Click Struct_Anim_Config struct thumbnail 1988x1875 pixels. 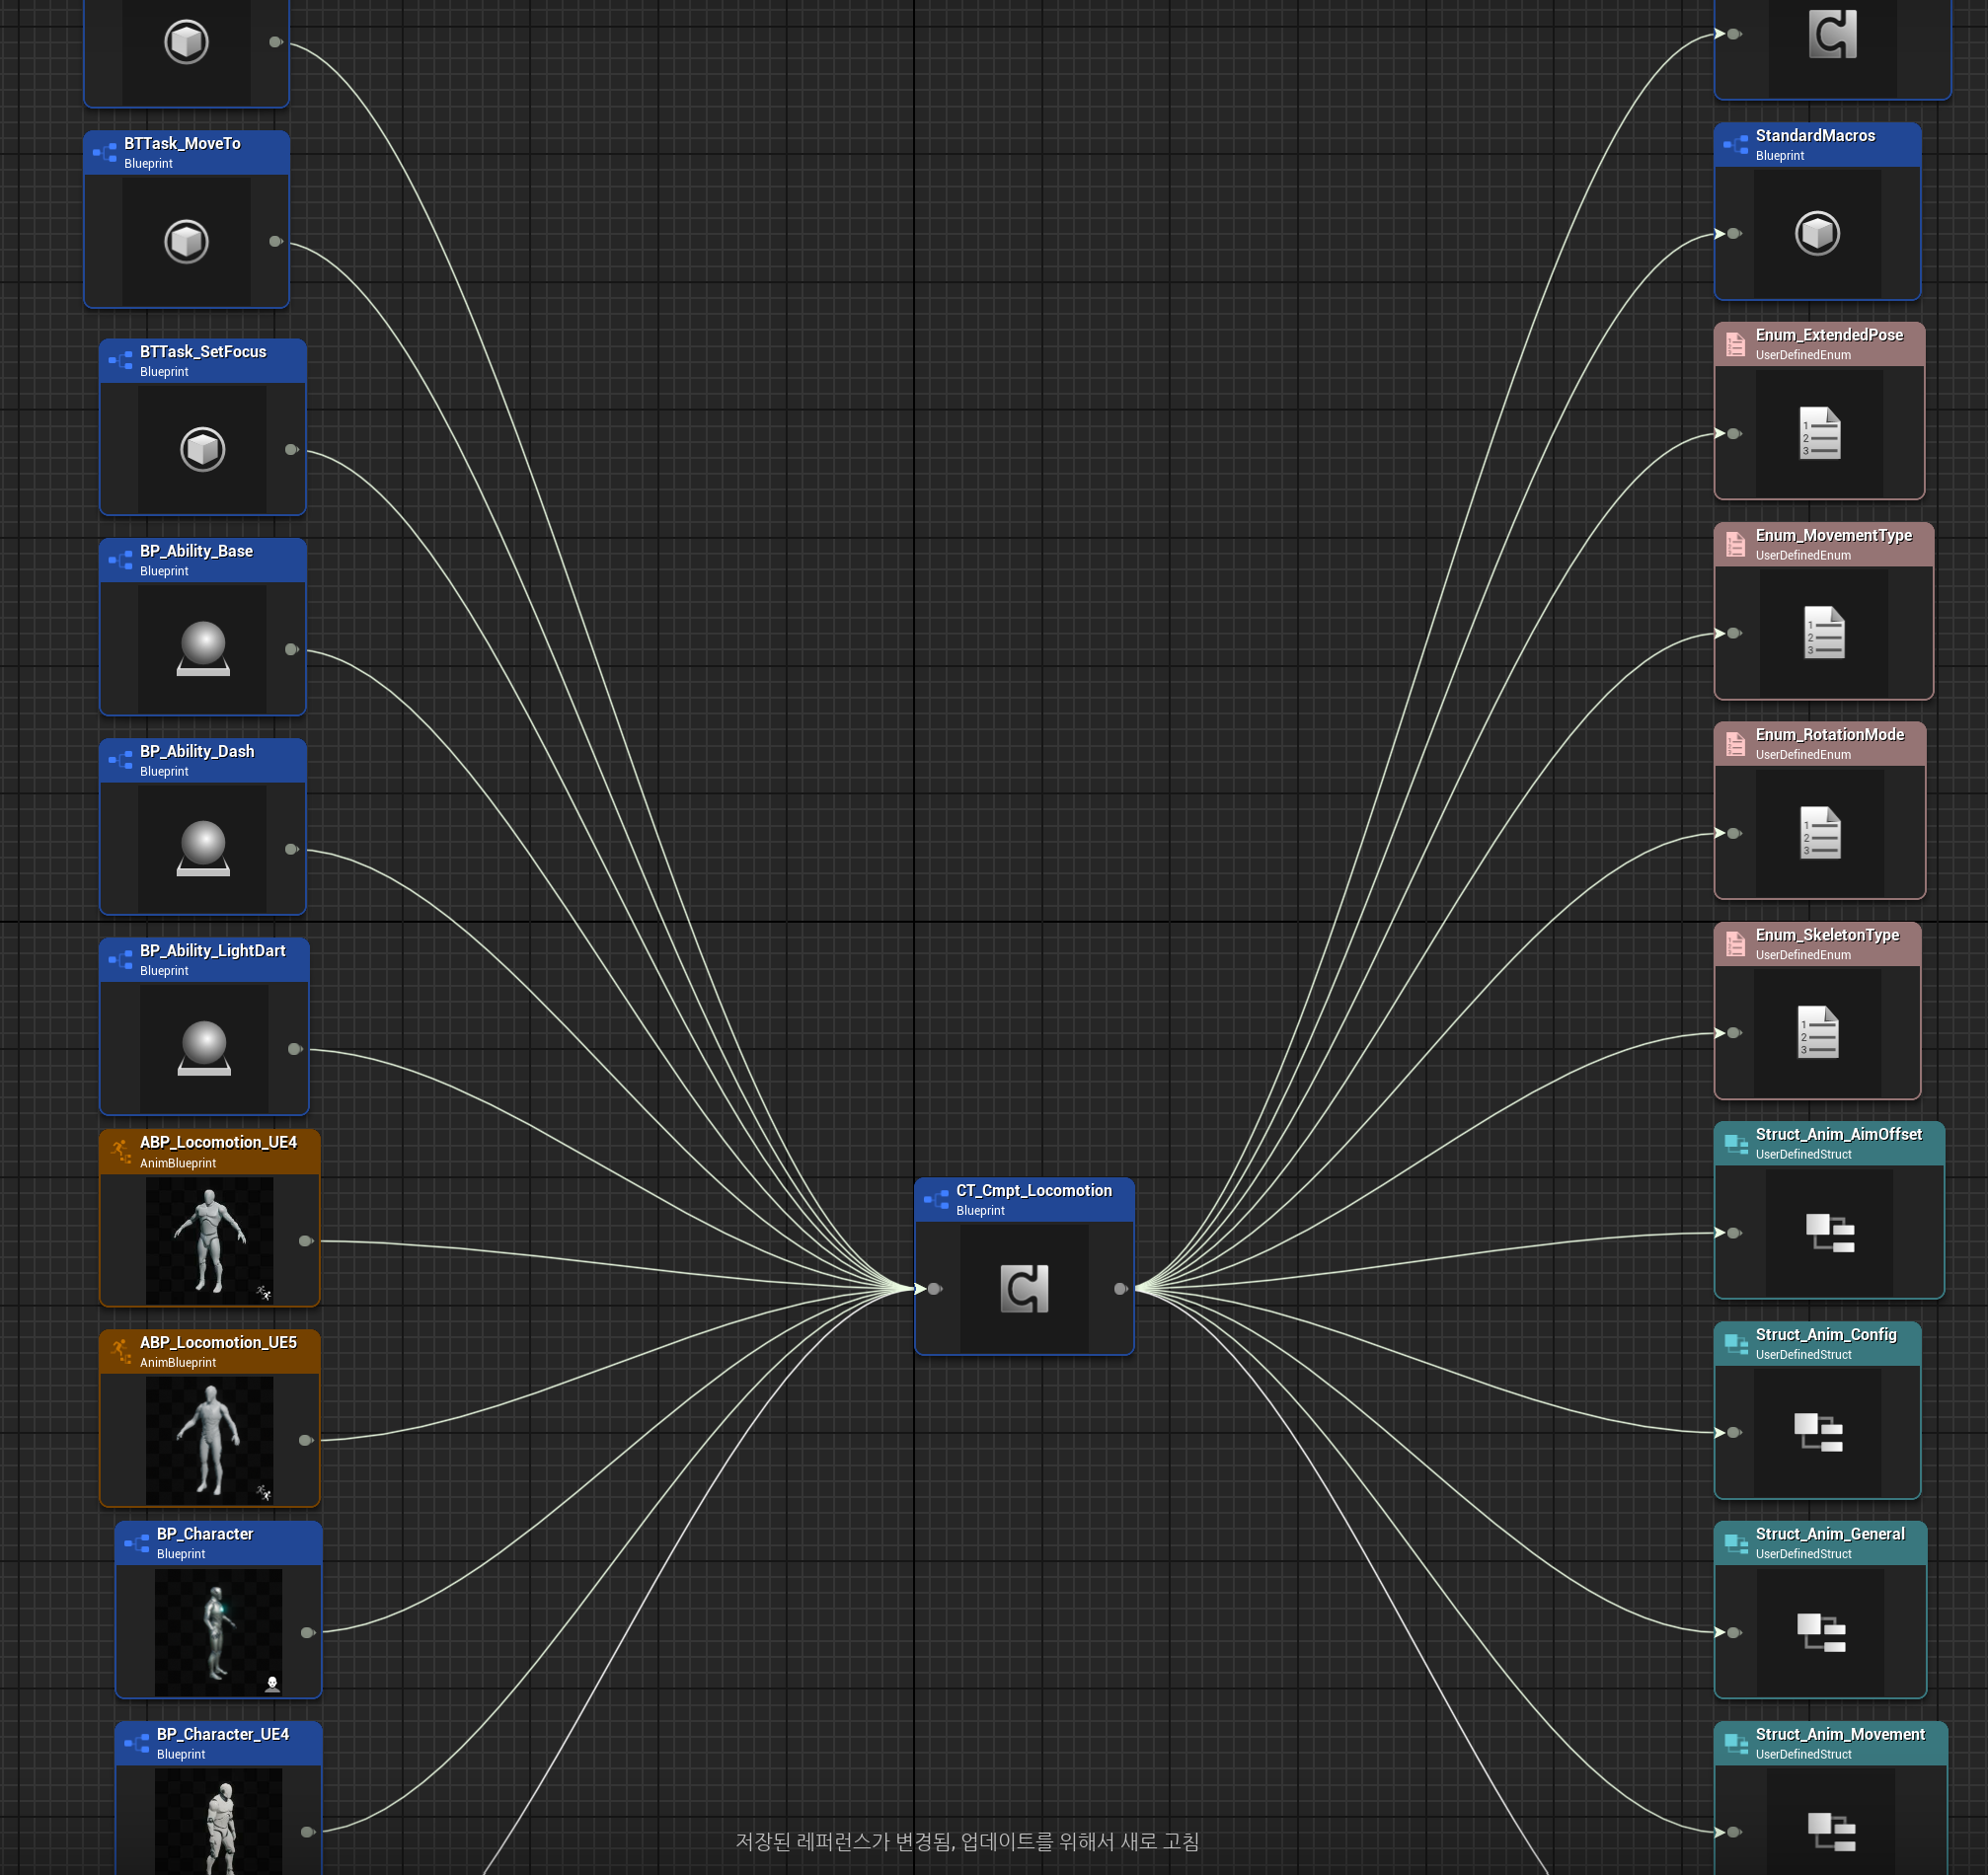coord(1818,1433)
